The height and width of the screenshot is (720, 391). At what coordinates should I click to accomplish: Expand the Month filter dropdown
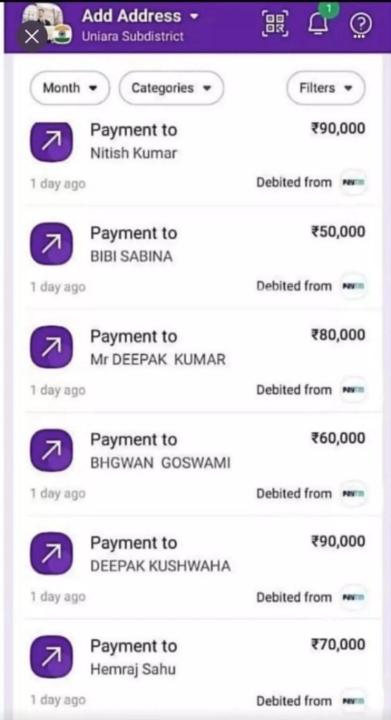click(70, 88)
